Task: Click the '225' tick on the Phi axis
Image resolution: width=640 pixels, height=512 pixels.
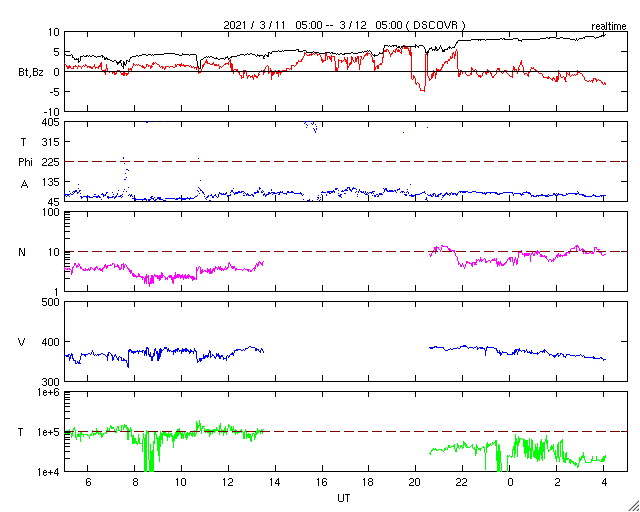Action: 51,162
